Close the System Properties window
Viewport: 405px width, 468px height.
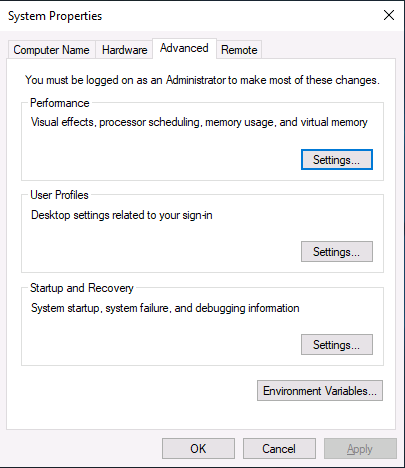[389, 15]
